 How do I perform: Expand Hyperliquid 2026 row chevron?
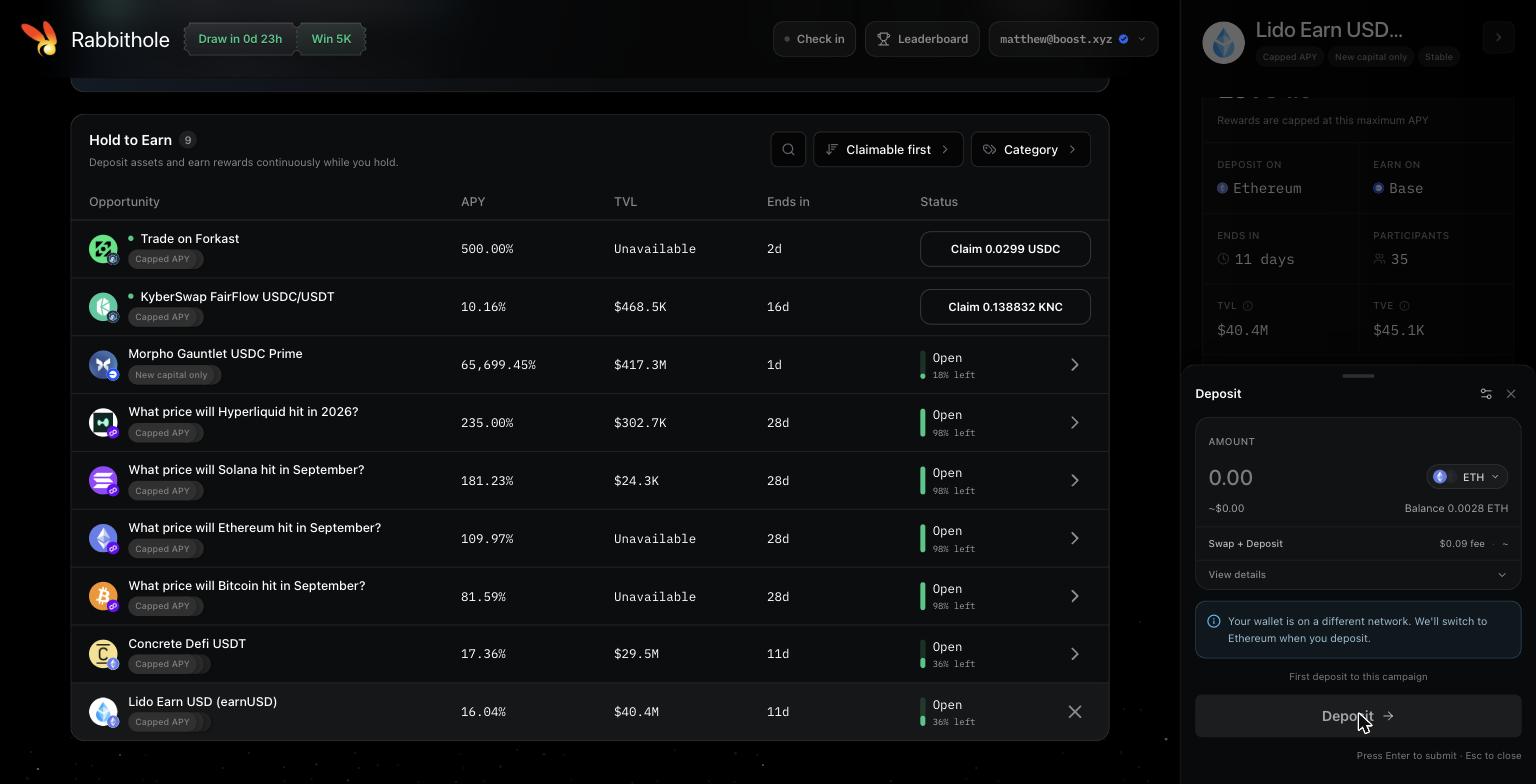coord(1075,423)
